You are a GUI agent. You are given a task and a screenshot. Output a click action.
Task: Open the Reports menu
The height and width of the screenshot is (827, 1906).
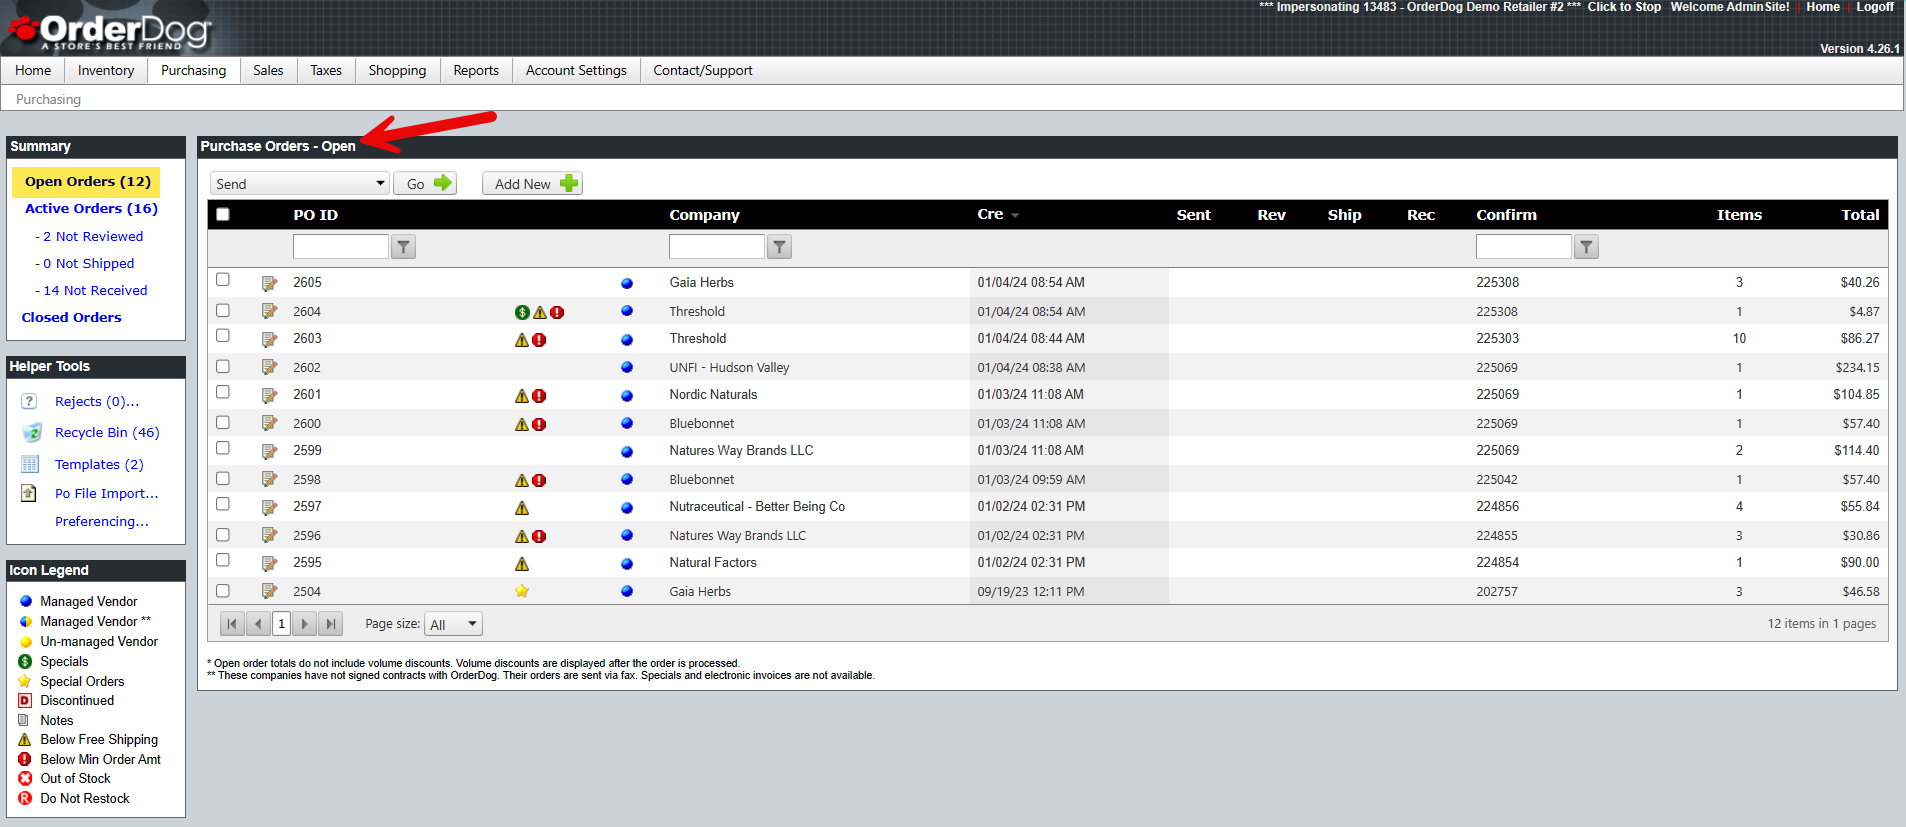(476, 70)
